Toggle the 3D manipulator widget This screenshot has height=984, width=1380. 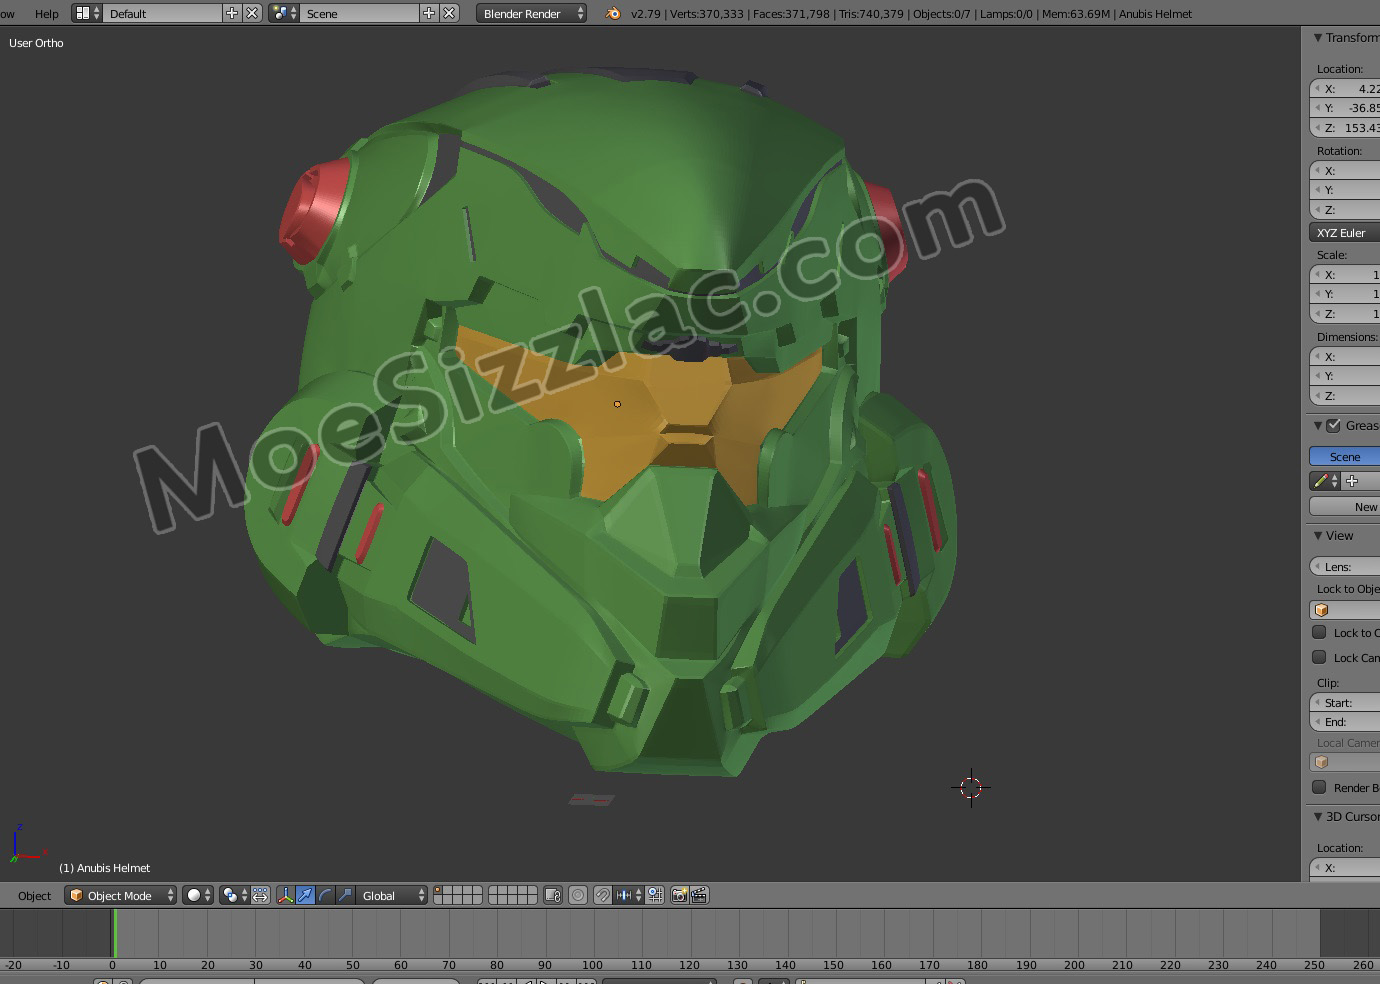(x=285, y=895)
